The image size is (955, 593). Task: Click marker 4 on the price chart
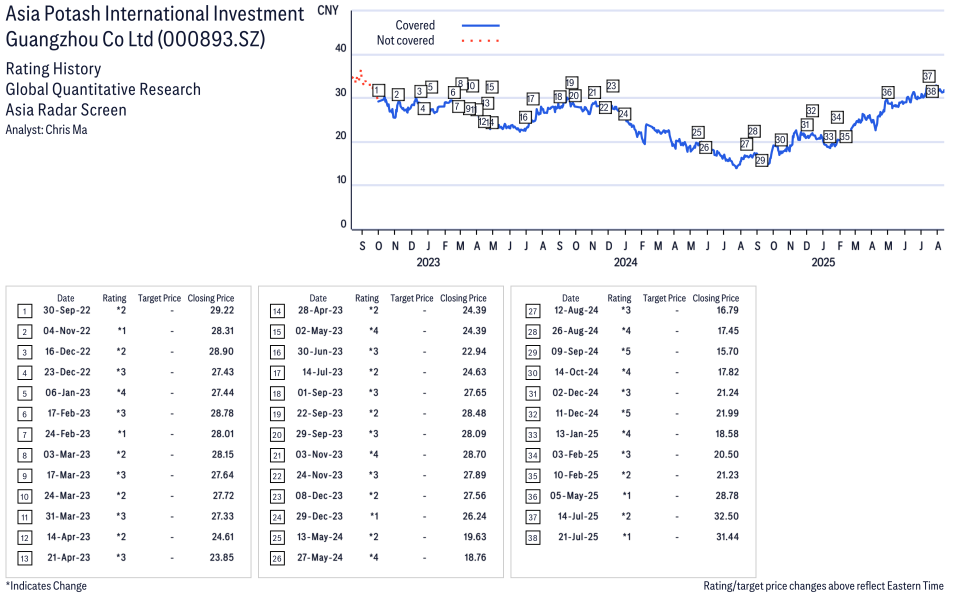coord(424,109)
